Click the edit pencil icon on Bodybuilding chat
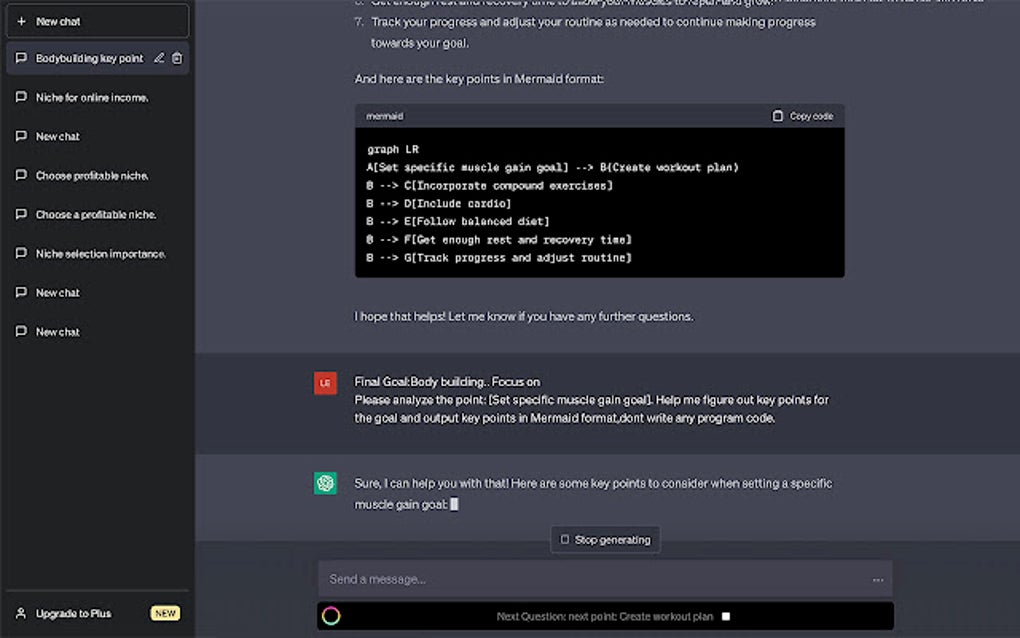The image size is (1020, 638). click(159, 58)
